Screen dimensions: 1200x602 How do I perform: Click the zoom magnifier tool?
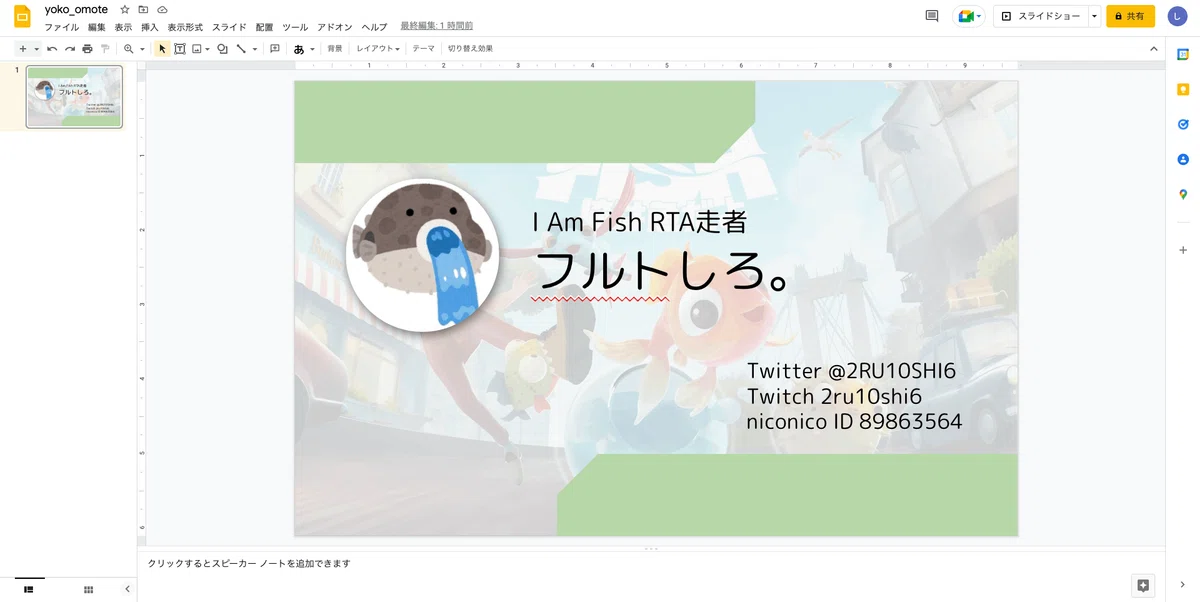click(x=128, y=48)
